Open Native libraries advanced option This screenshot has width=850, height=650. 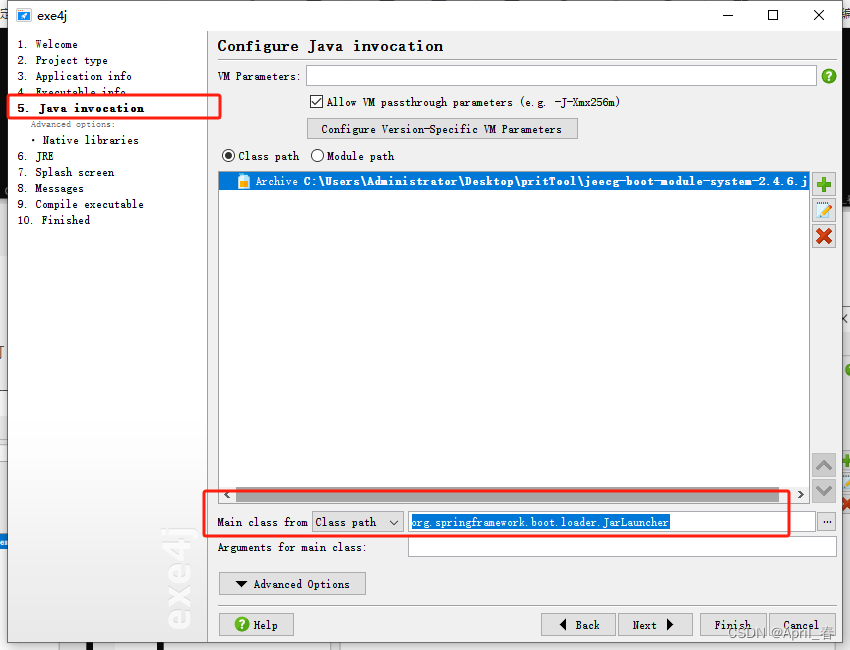[91, 140]
